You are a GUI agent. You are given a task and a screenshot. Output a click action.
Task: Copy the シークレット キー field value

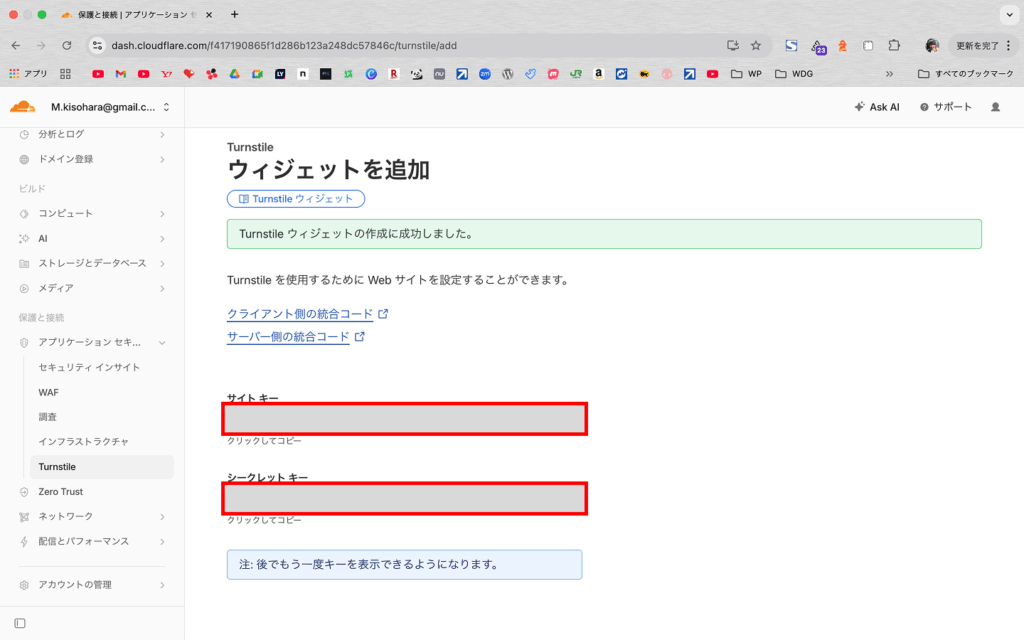point(405,498)
